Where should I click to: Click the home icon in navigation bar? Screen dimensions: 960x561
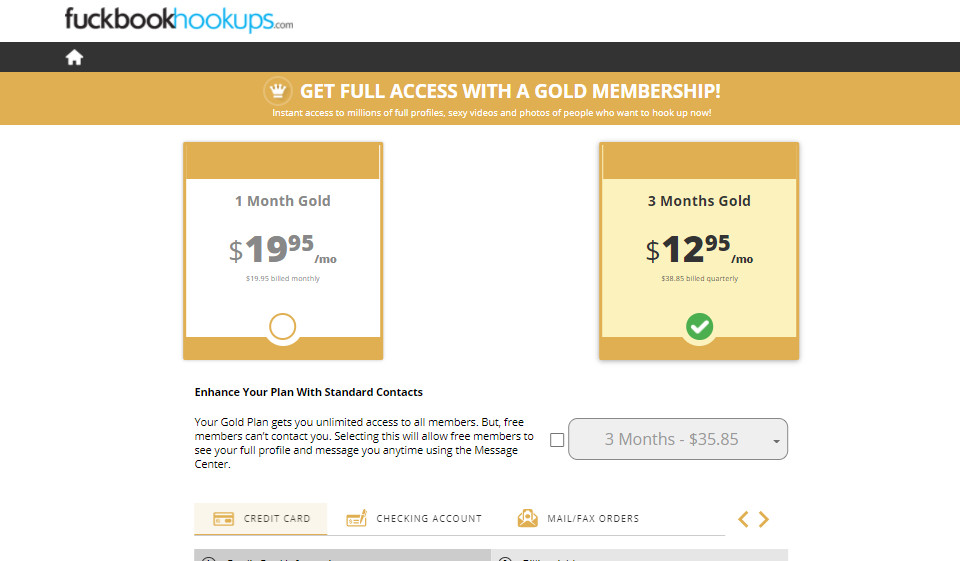[74, 57]
